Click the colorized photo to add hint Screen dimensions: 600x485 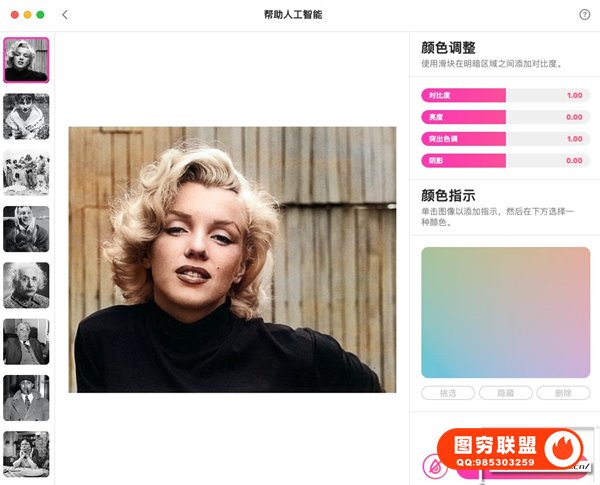click(233, 260)
